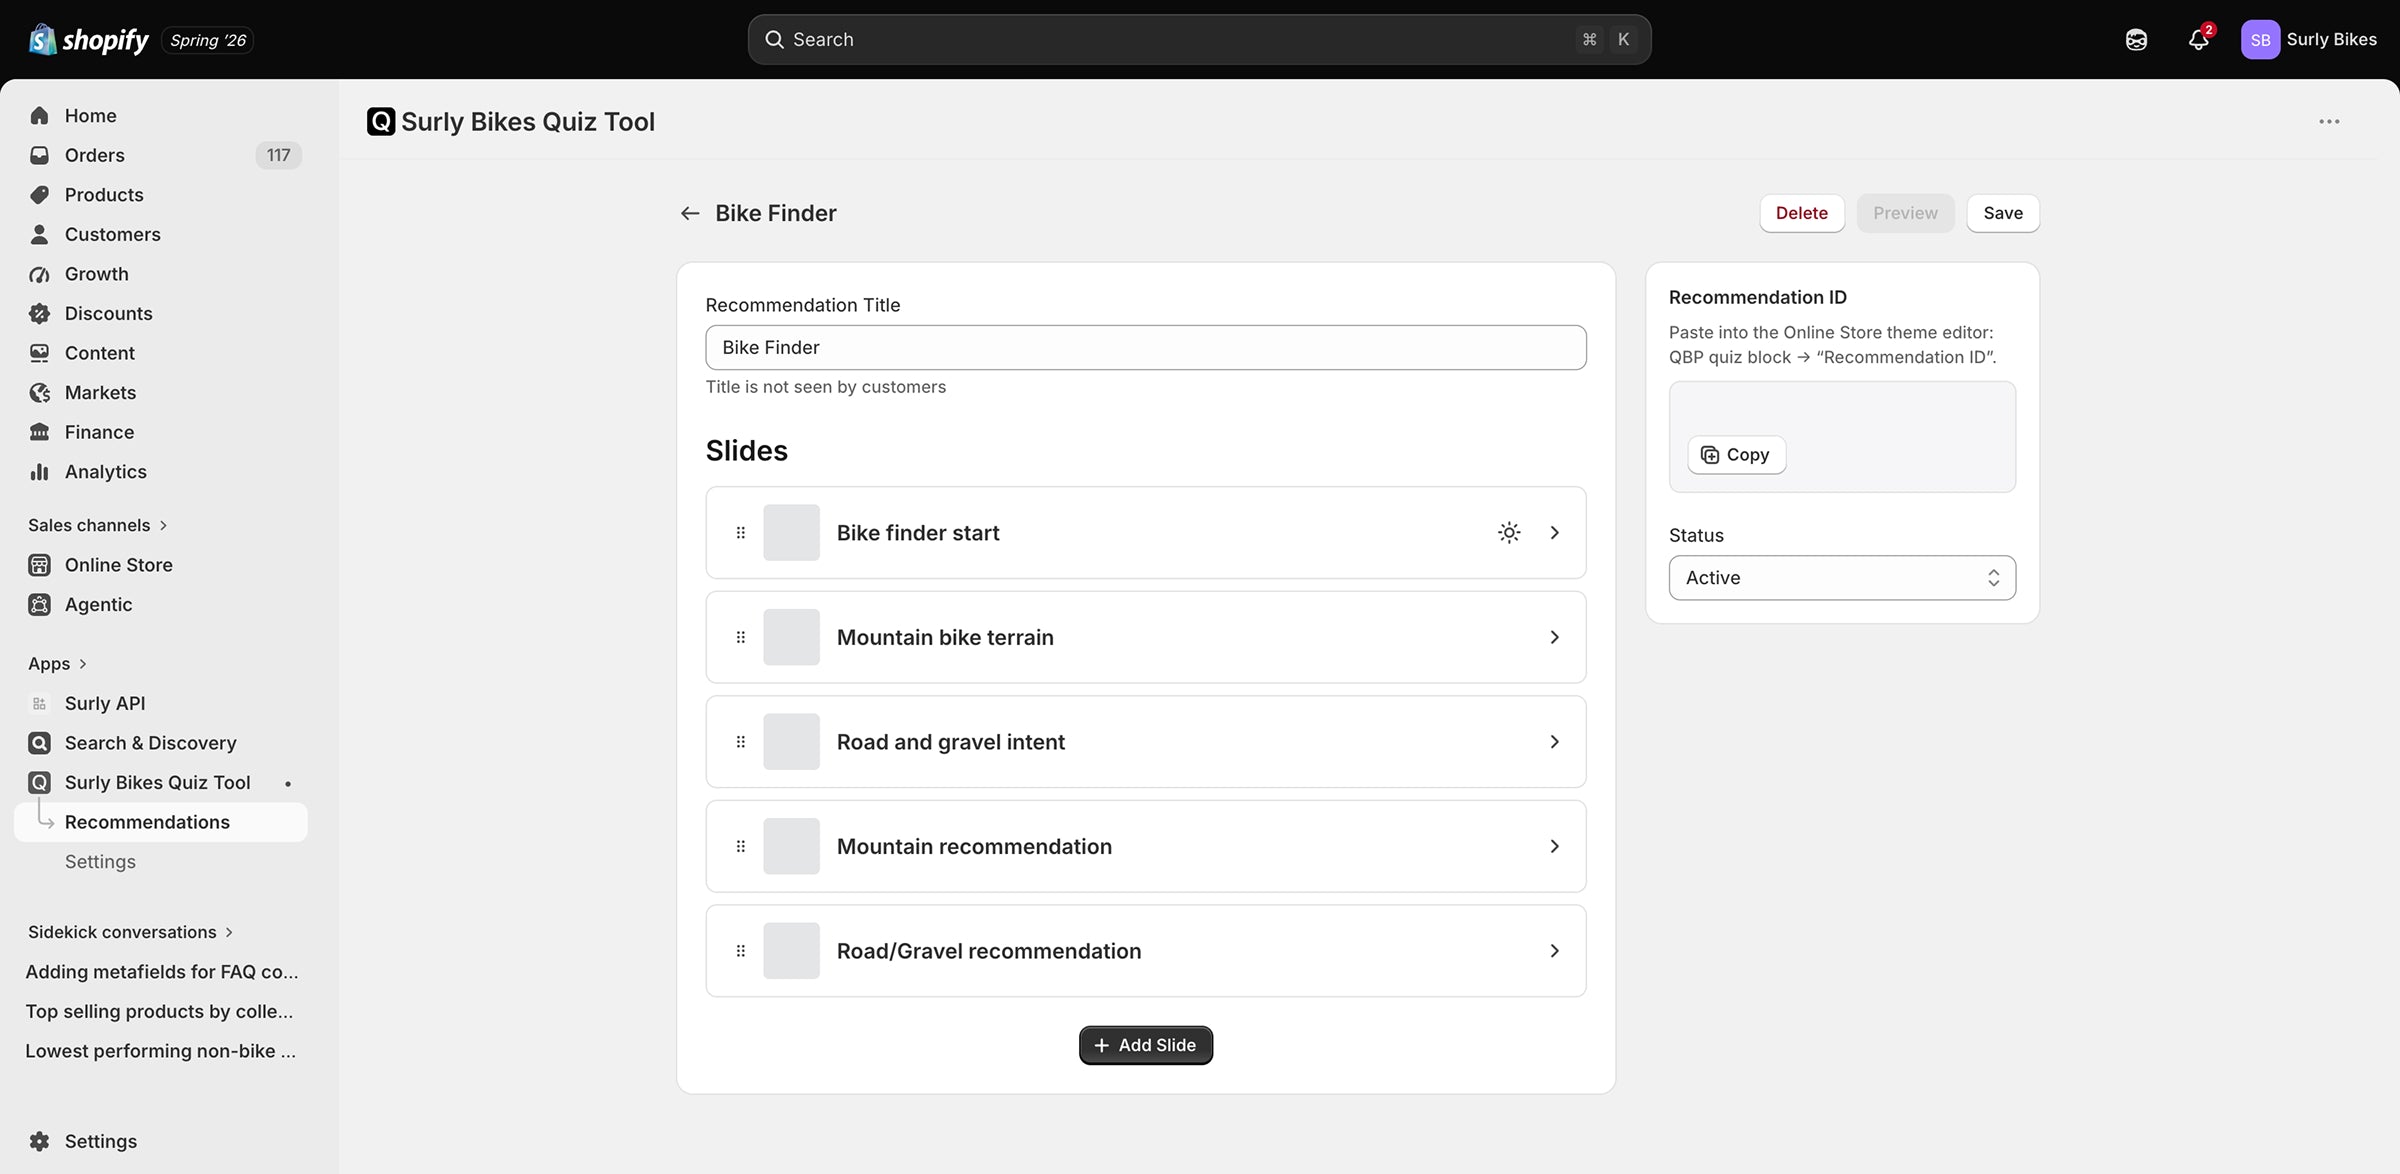Click the Preview button

coord(1905,213)
